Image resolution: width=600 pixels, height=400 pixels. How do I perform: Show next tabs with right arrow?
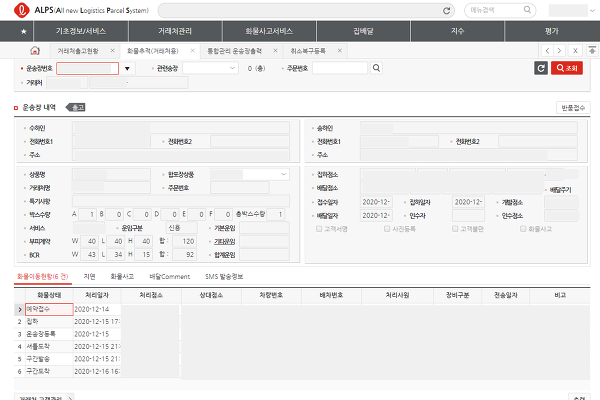(559, 51)
